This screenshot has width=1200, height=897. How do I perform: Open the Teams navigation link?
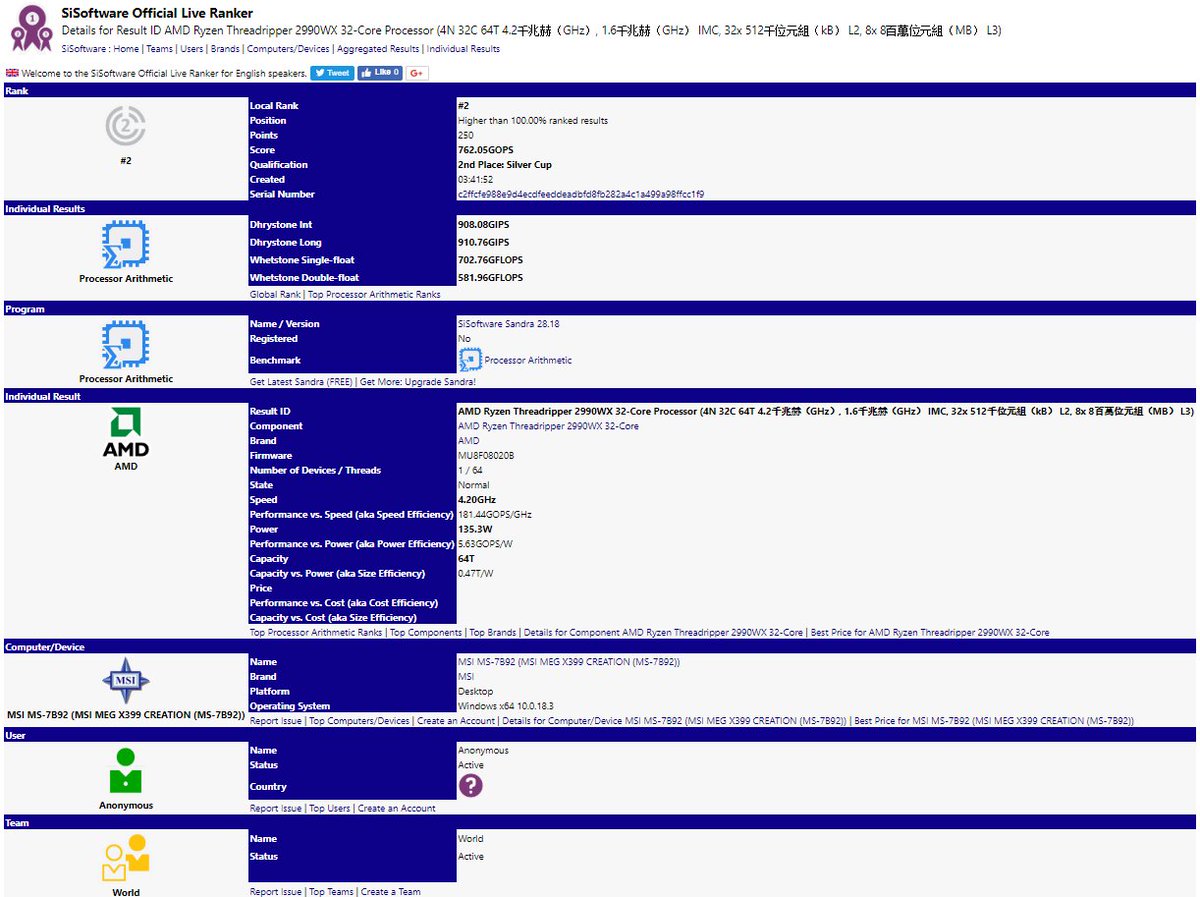click(x=159, y=49)
